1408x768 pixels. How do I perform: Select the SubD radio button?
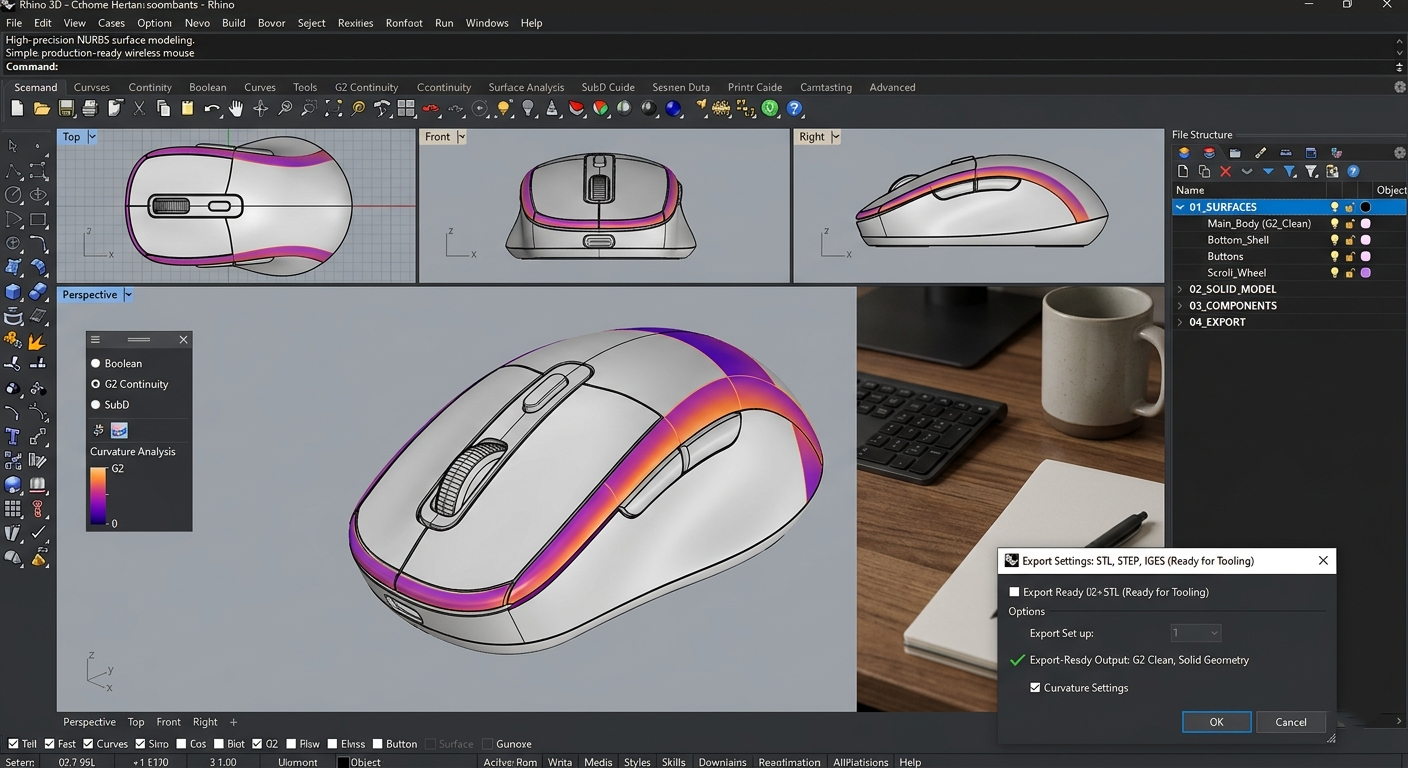click(x=95, y=404)
